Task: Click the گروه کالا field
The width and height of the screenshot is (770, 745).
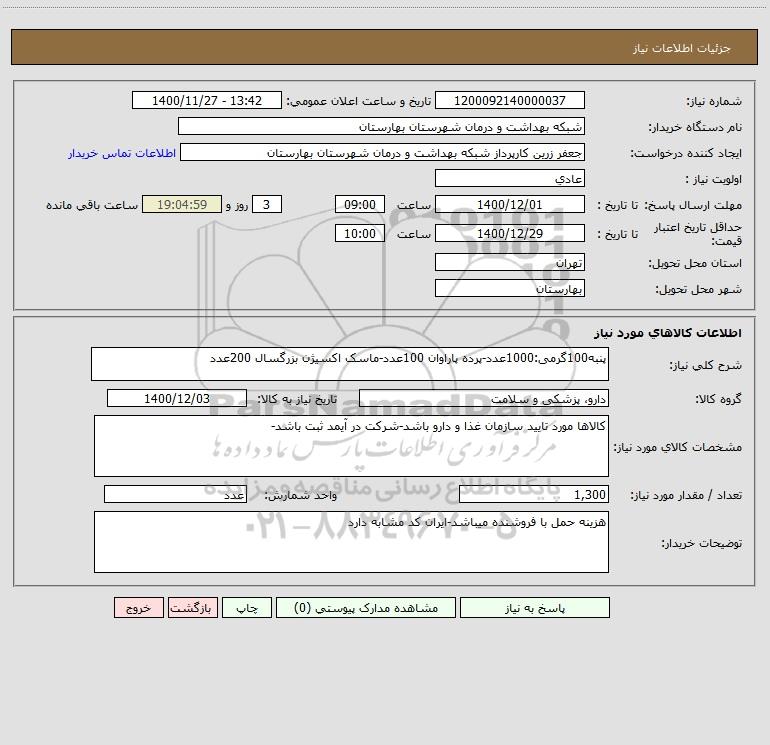Action: coord(484,399)
